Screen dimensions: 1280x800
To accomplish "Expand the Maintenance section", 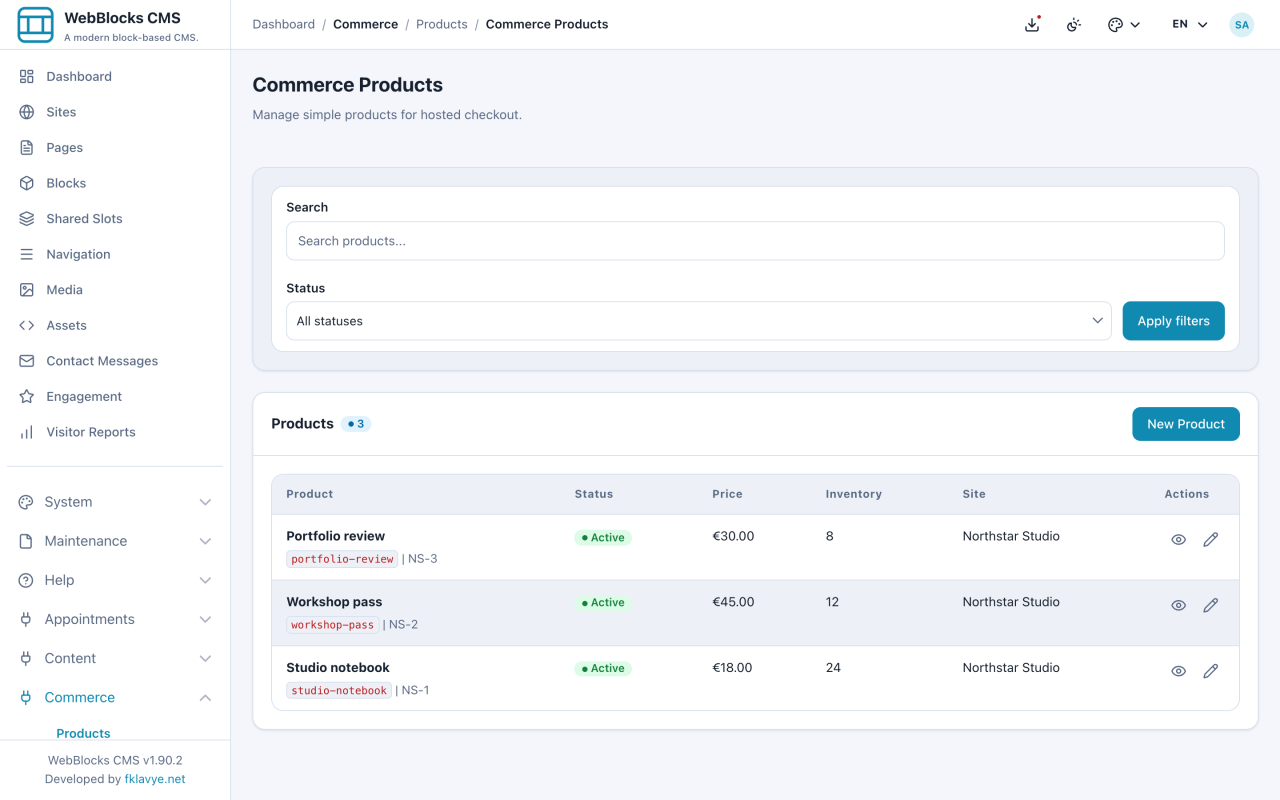I will tap(115, 541).
